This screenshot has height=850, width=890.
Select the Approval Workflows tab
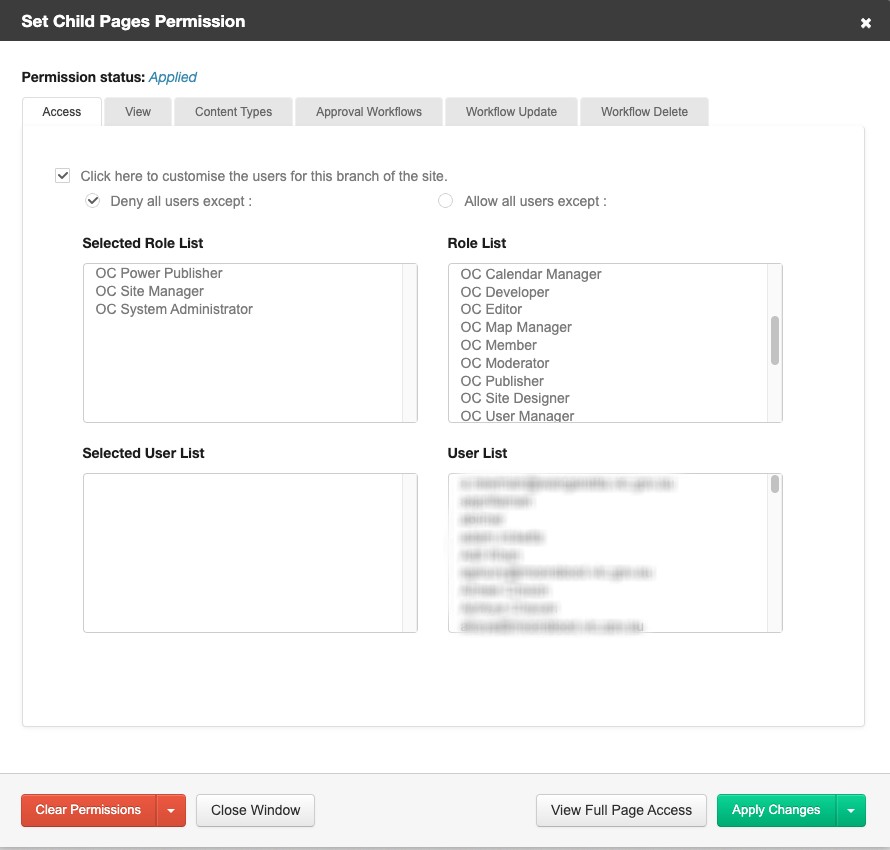pyautogui.click(x=368, y=111)
